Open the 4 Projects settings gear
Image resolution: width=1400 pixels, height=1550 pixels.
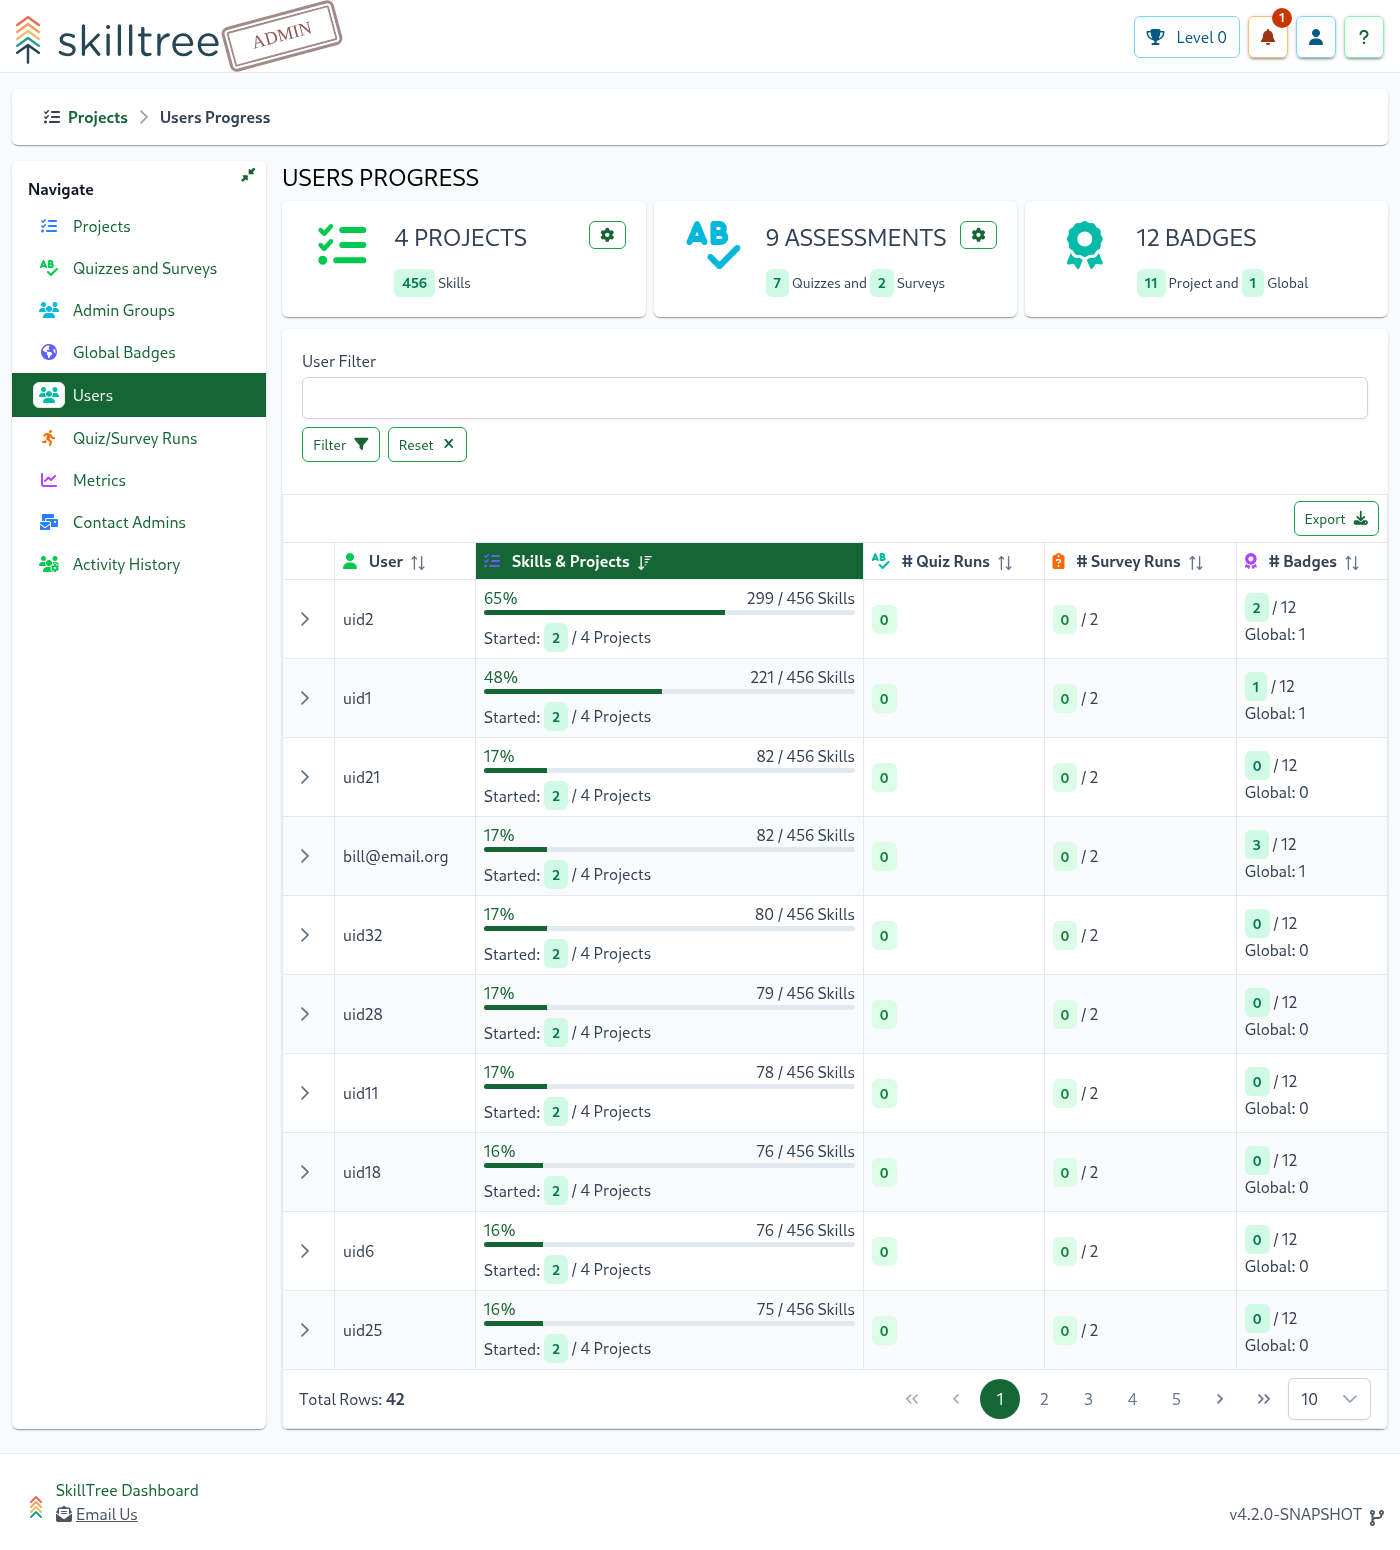coord(607,235)
